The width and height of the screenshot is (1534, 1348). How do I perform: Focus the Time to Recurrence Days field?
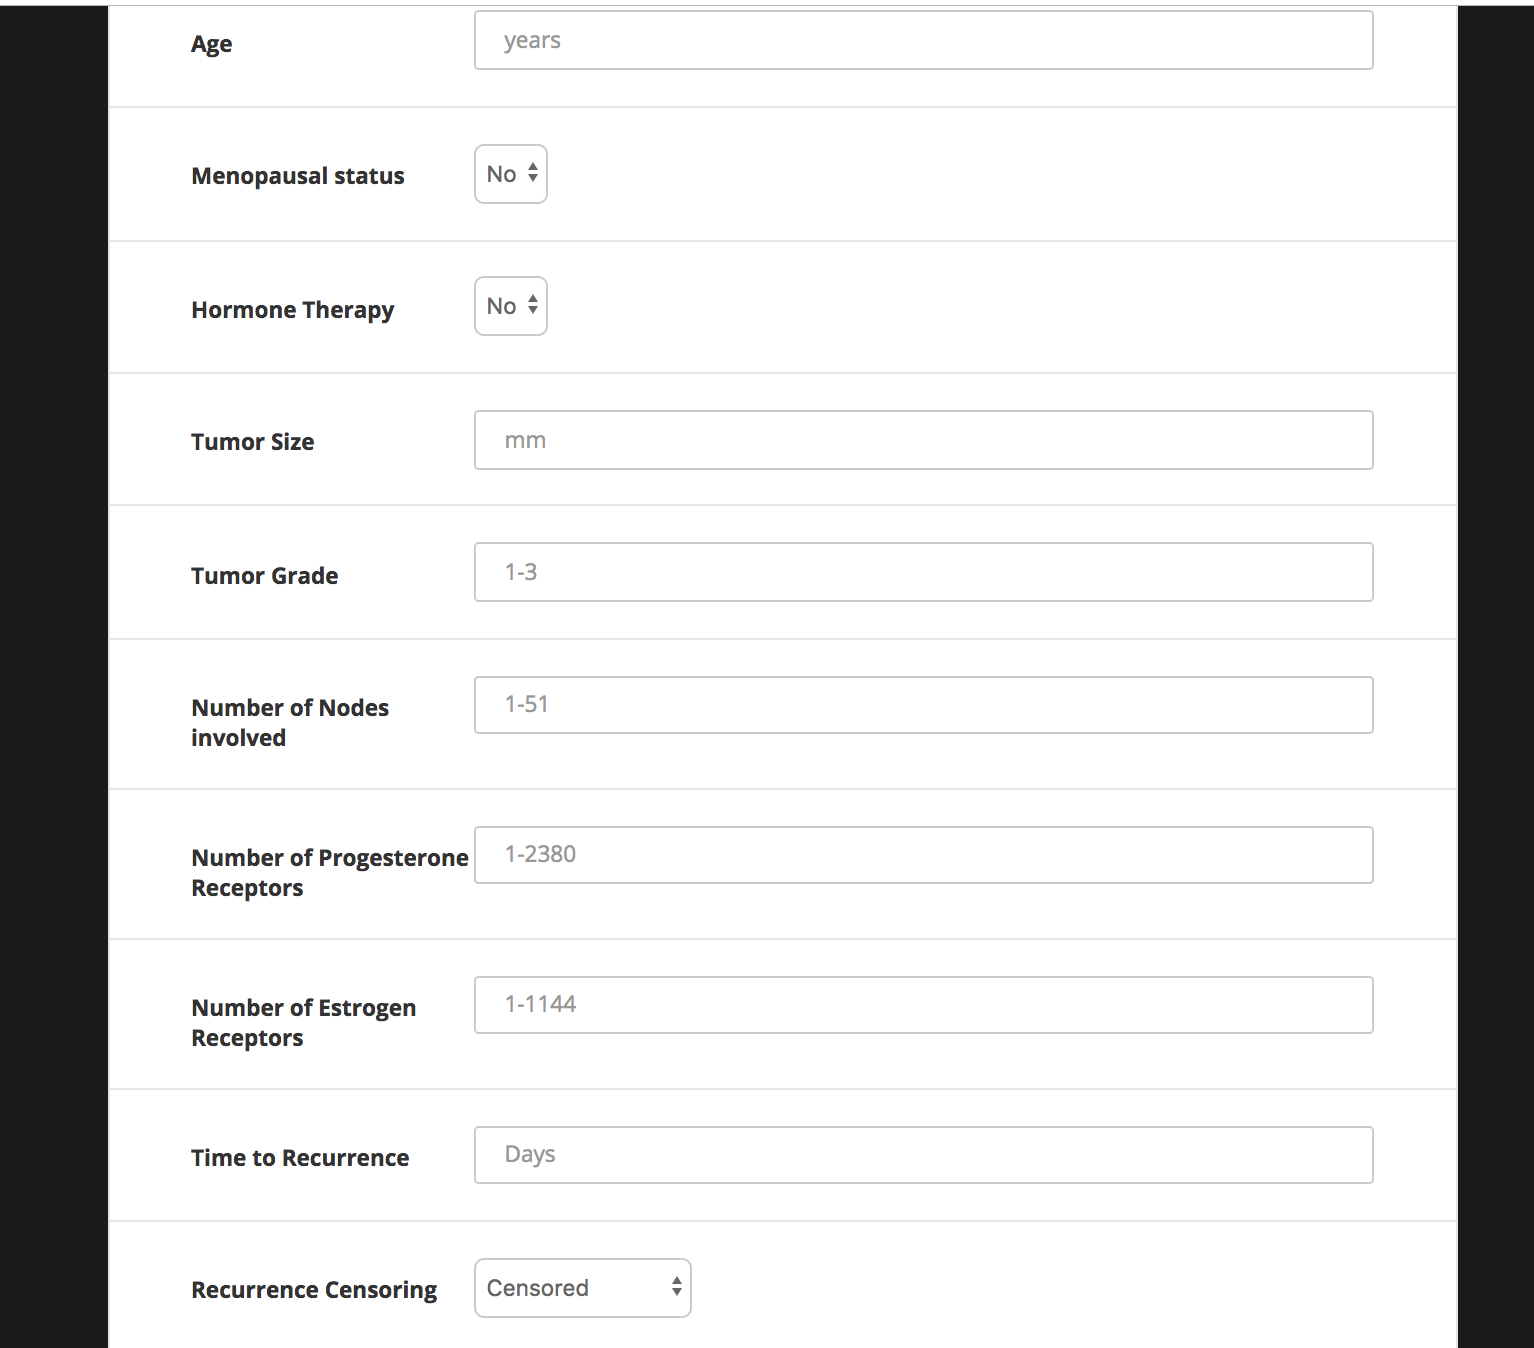(923, 1155)
